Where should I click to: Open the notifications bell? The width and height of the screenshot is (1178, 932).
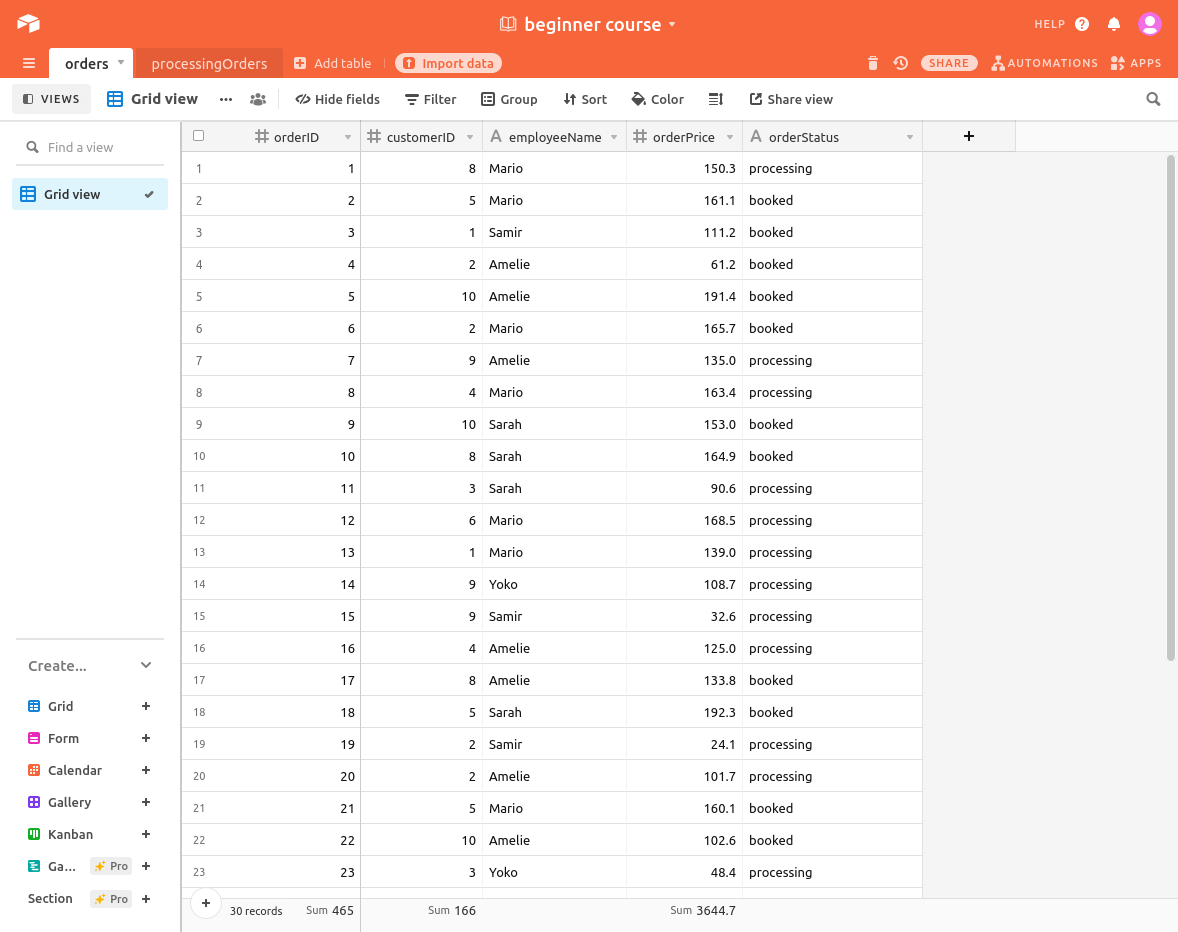click(1114, 24)
